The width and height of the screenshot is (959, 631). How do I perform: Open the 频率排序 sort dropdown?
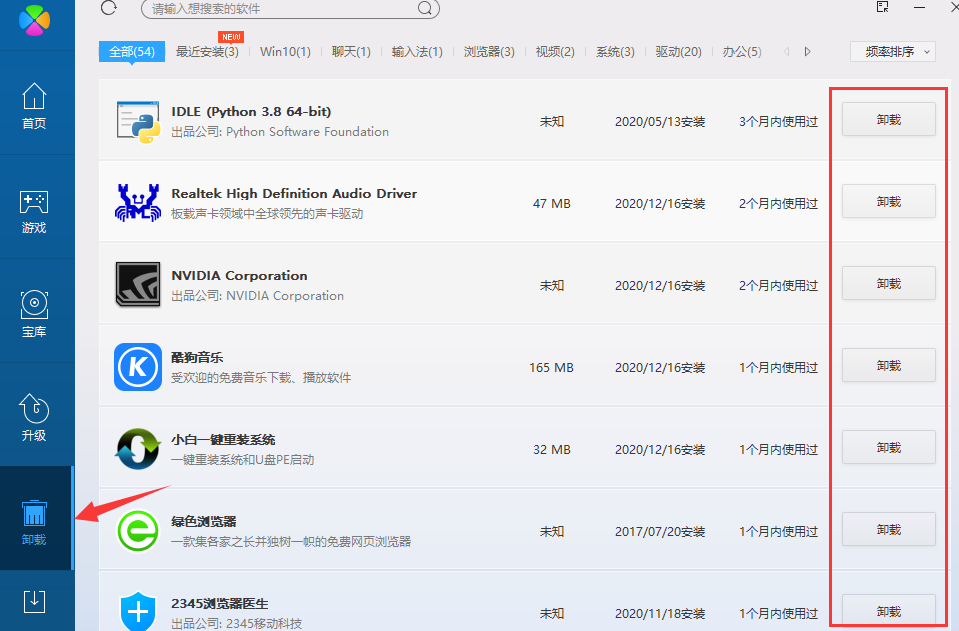click(x=893, y=52)
